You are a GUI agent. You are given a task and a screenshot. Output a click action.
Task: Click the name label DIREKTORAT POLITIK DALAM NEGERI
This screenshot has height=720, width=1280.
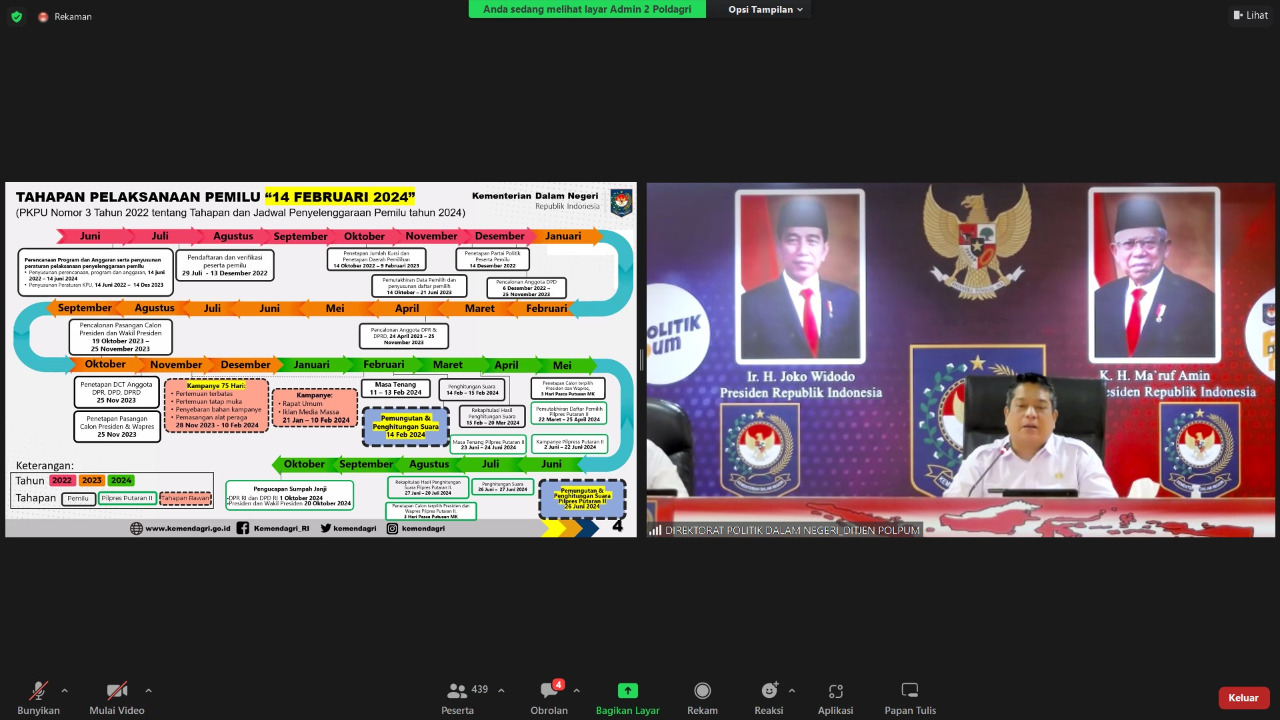tap(792, 530)
